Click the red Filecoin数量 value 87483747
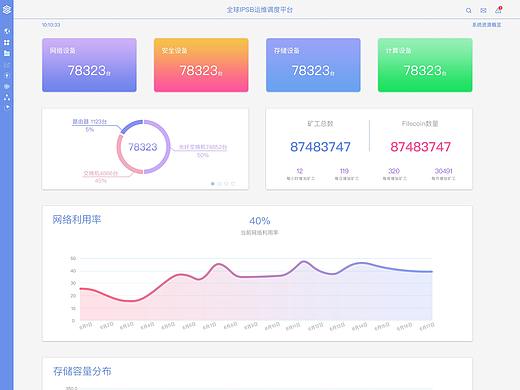520x390 pixels. coord(420,147)
